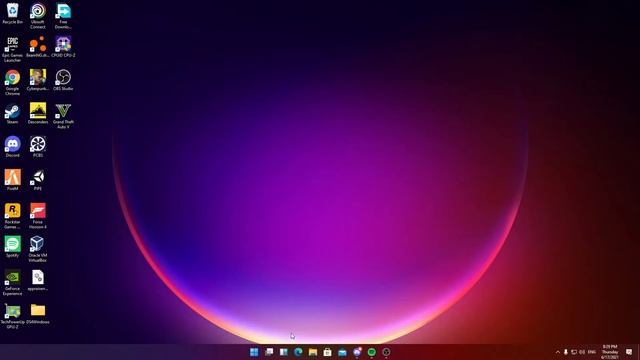
Task: Open the Recycle Bin desktop icon
Action: 13,13
